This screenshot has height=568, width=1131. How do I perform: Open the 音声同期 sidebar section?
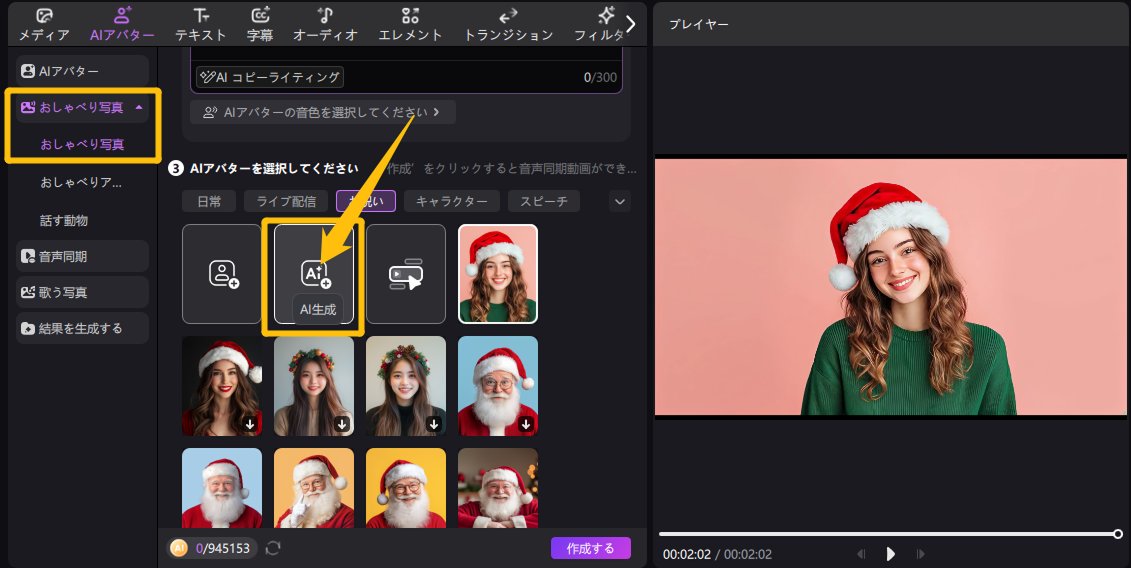click(x=82, y=256)
